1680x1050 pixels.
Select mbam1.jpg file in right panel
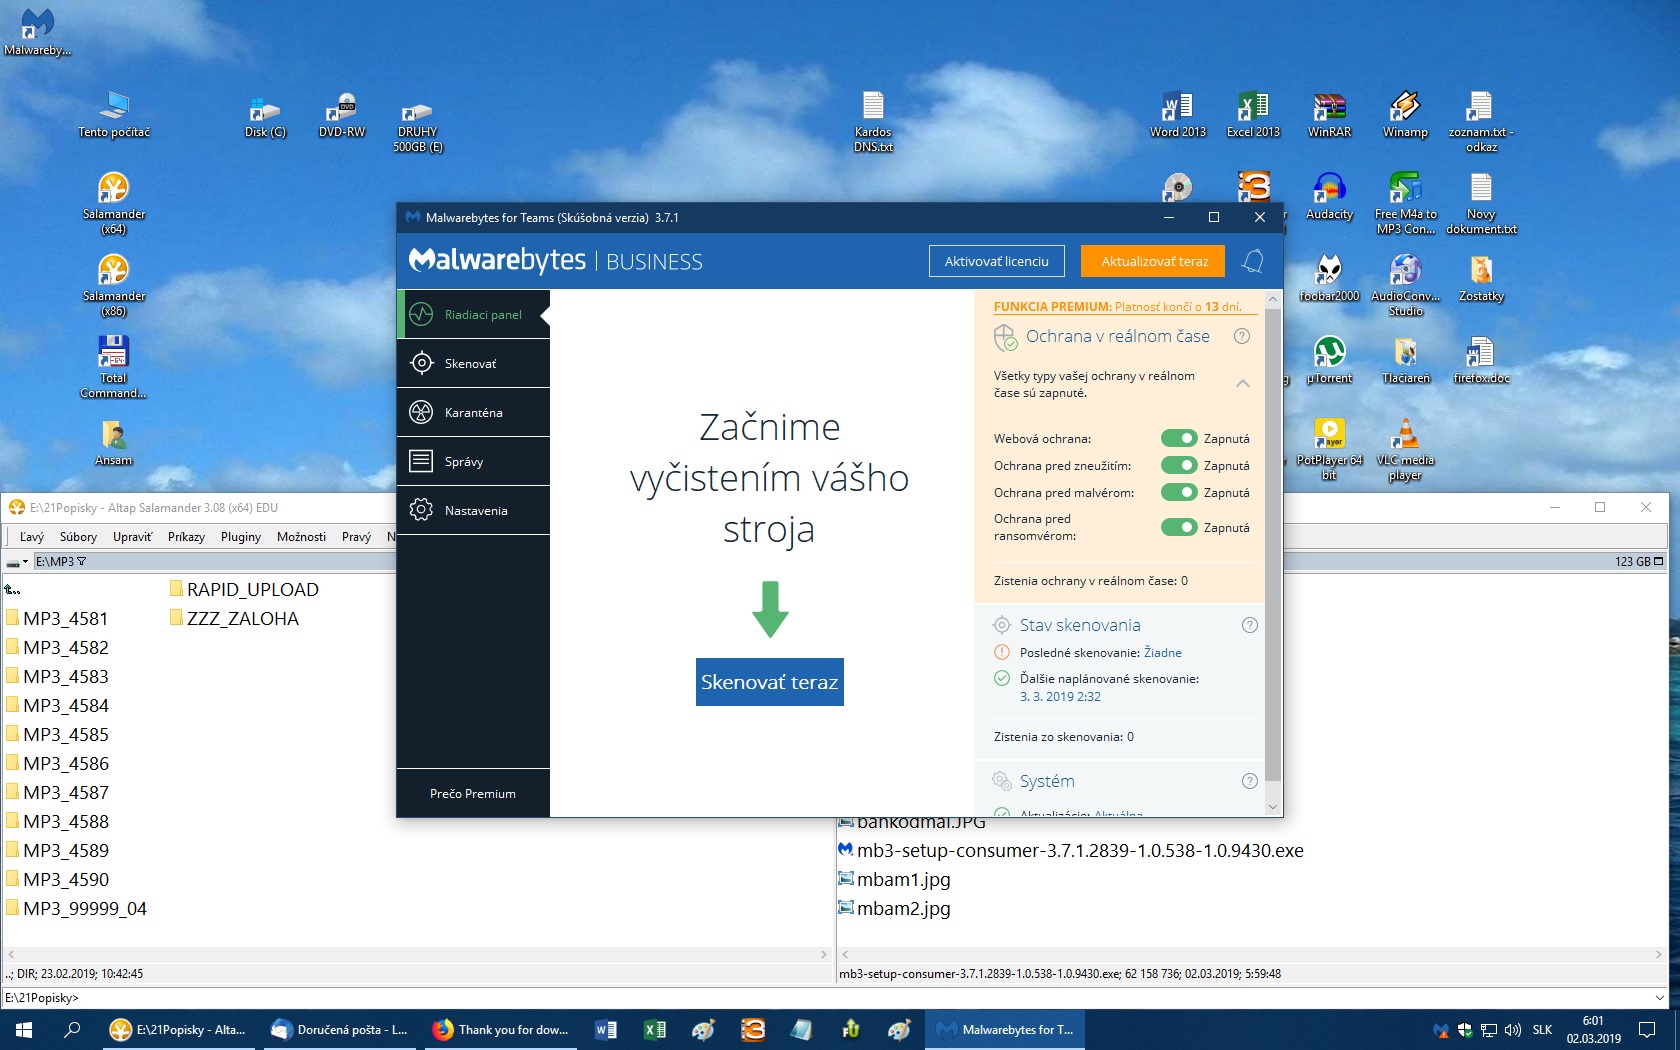click(x=894, y=879)
